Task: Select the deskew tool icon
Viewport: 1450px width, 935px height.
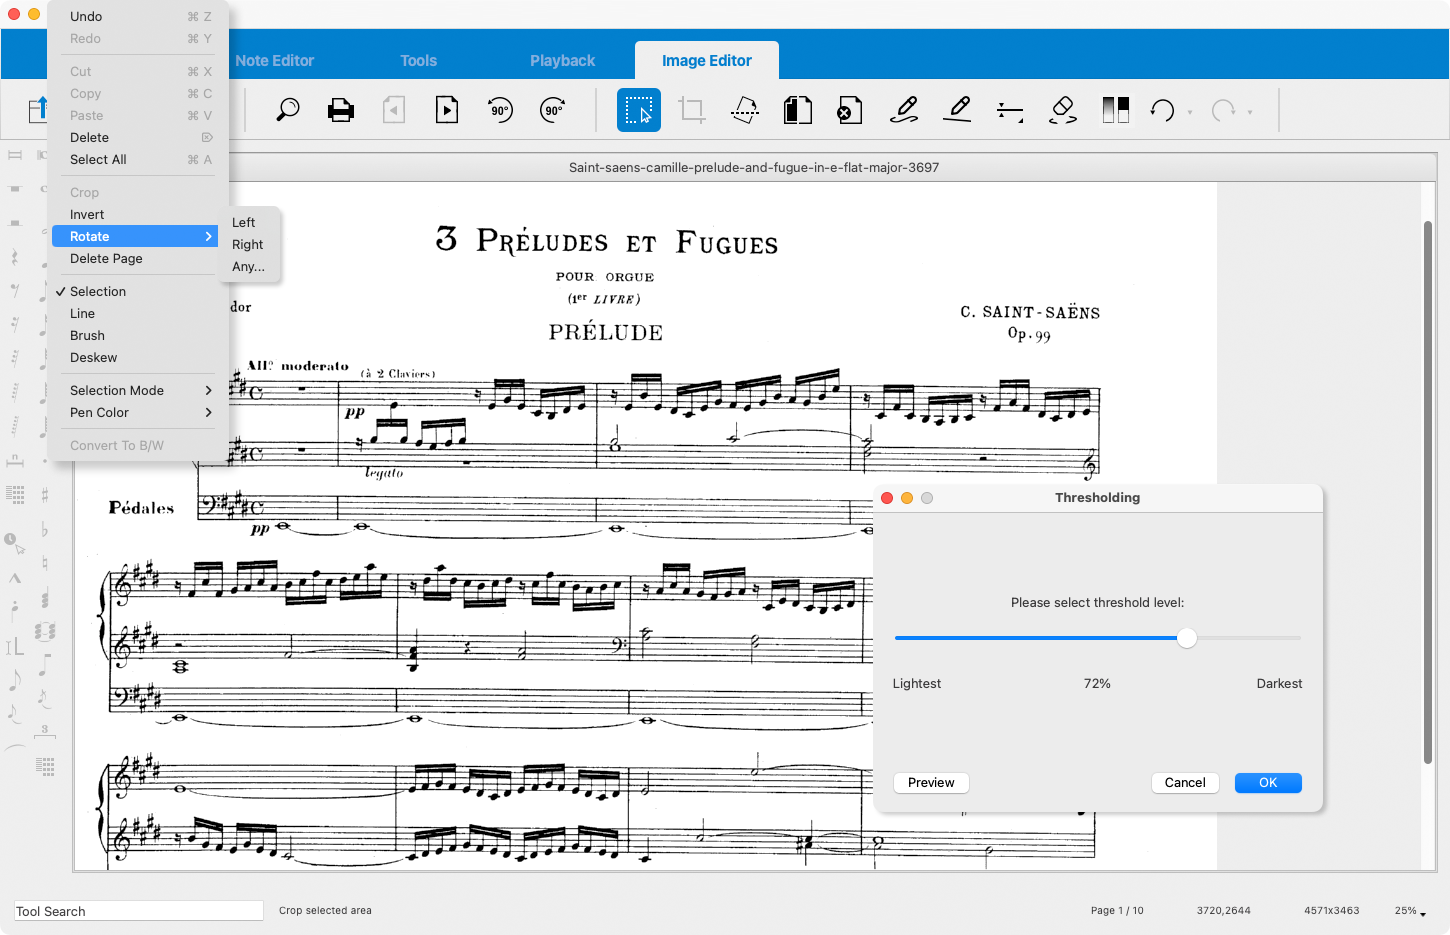Action: pos(745,110)
